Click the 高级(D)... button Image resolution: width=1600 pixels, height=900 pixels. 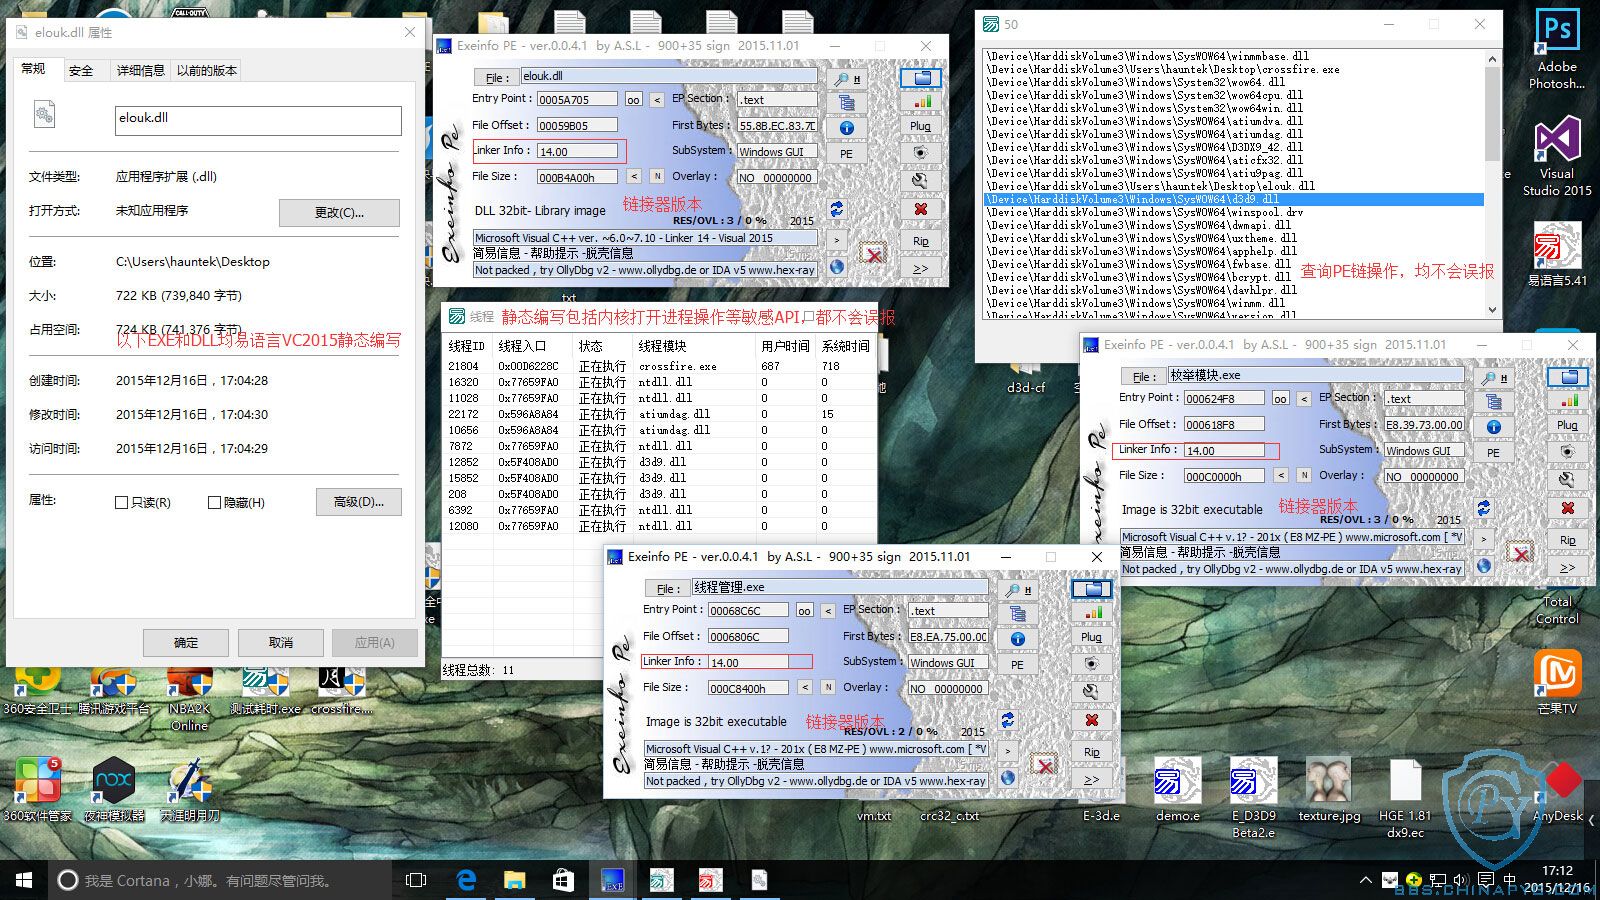[358, 502]
